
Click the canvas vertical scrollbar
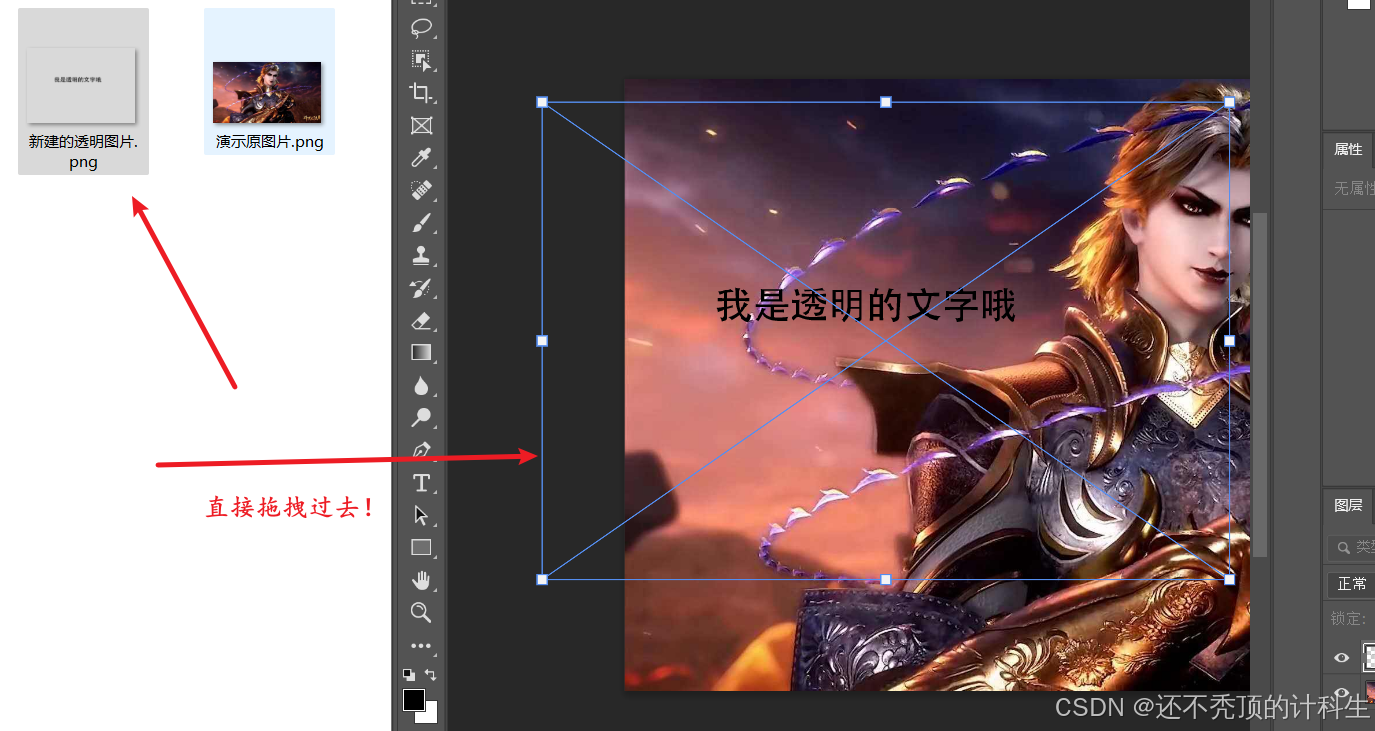(x=1261, y=384)
